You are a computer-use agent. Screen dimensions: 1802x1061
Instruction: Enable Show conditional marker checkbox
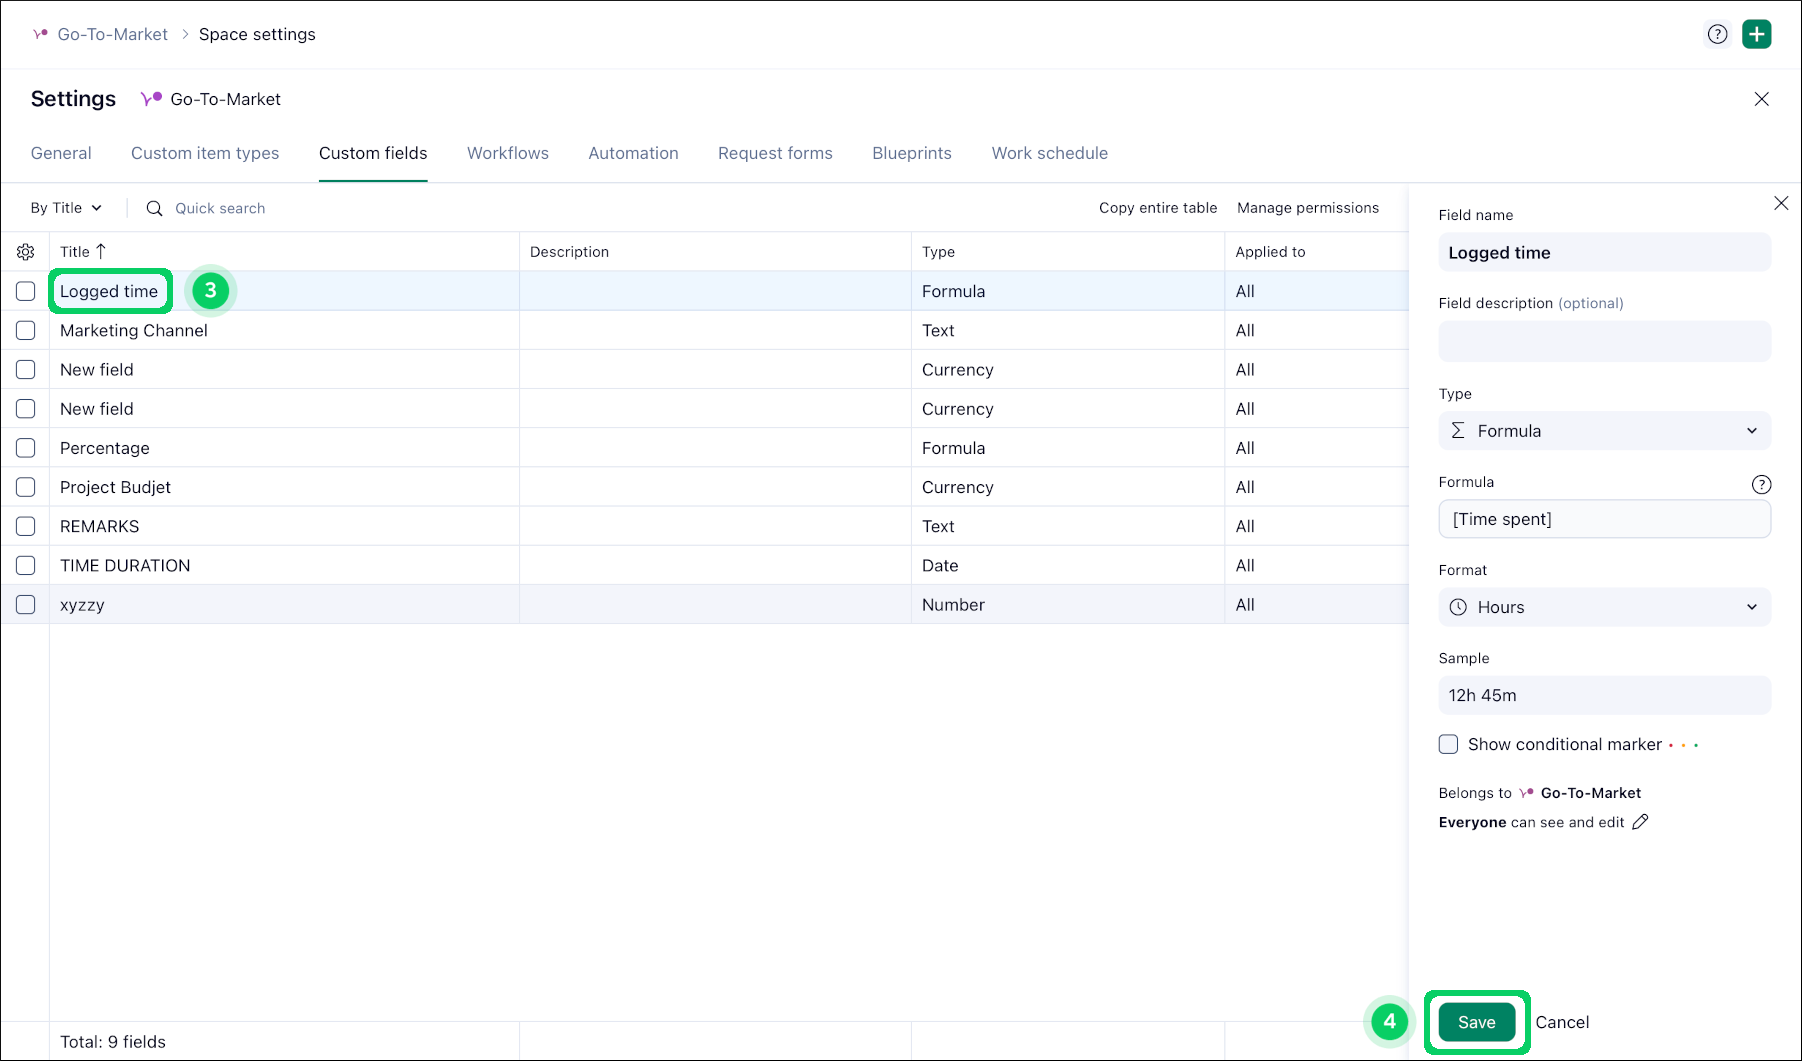[1448, 744]
